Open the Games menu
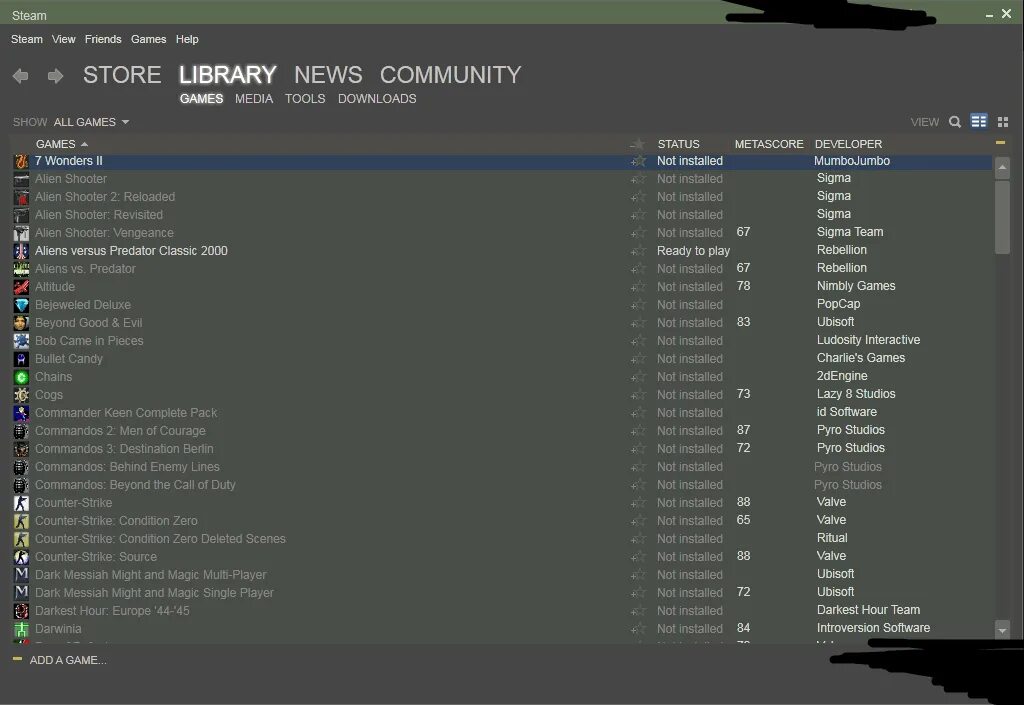Image resolution: width=1024 pixels, height=705 pixels. click(x=148, y=39)
